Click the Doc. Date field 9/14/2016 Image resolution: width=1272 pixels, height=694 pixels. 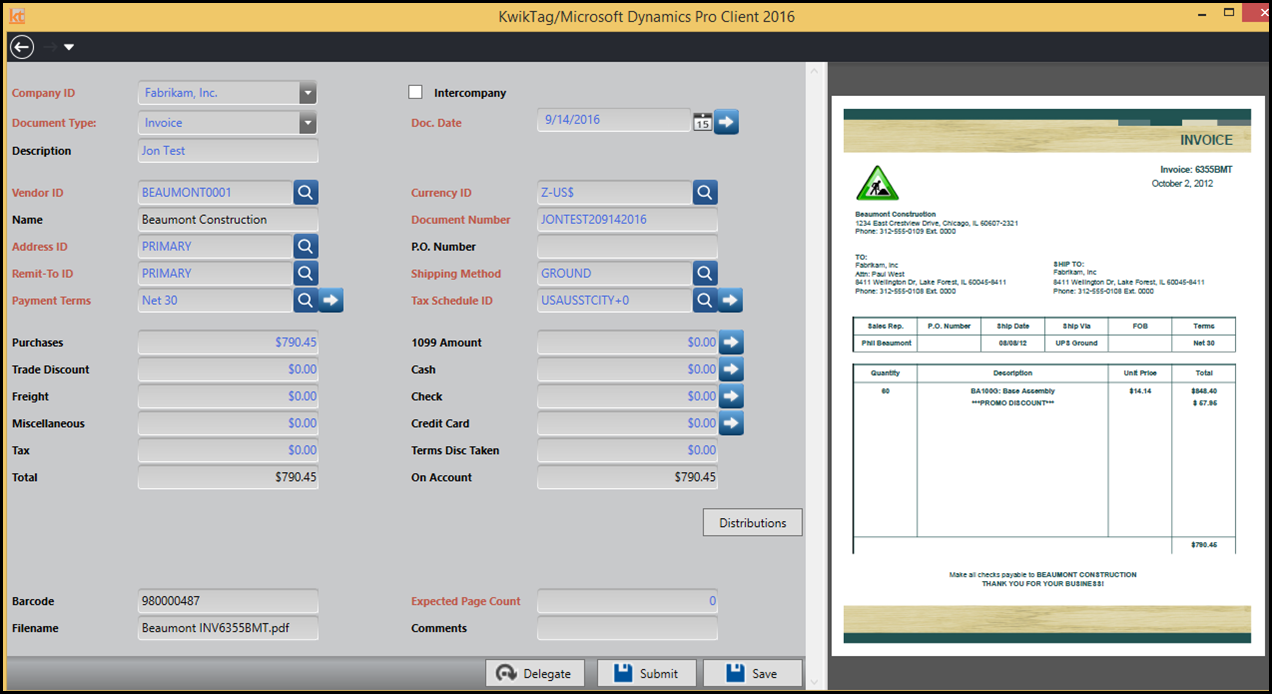pos(614,120)
